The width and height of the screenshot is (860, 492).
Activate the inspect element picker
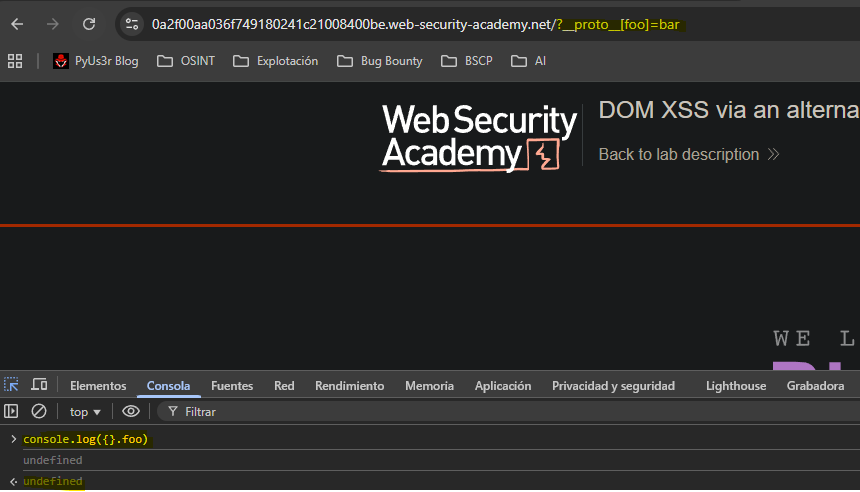12,385
